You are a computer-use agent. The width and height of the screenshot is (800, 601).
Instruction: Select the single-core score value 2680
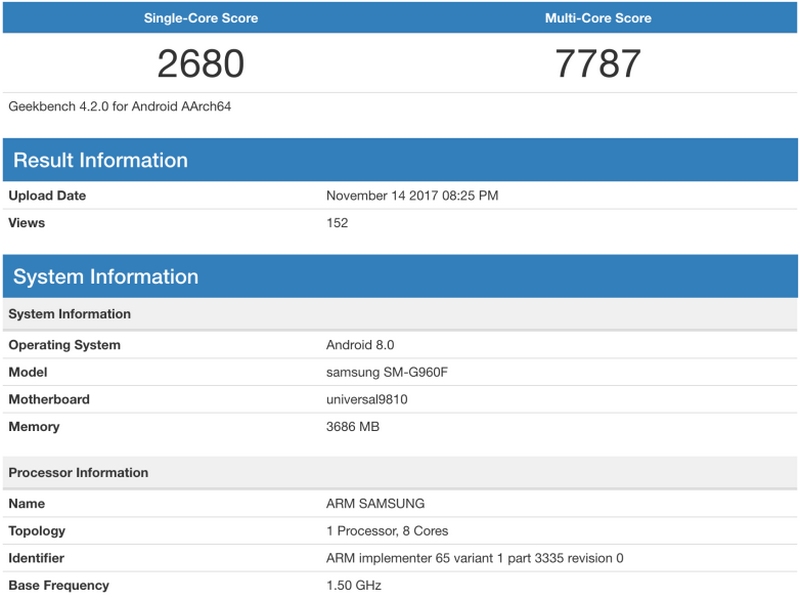pos(201,64)
